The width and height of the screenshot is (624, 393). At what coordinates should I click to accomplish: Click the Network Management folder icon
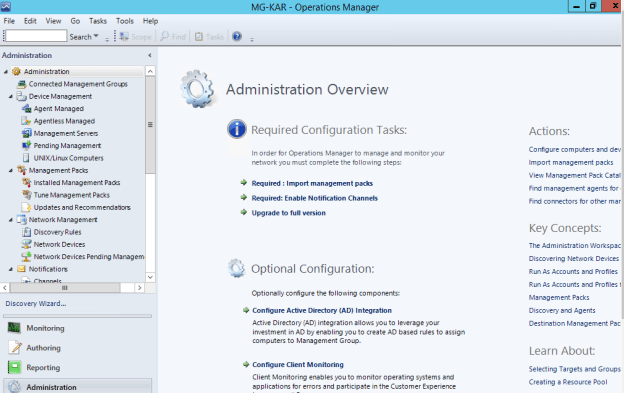pyautogui.click(x=21, y=220)
